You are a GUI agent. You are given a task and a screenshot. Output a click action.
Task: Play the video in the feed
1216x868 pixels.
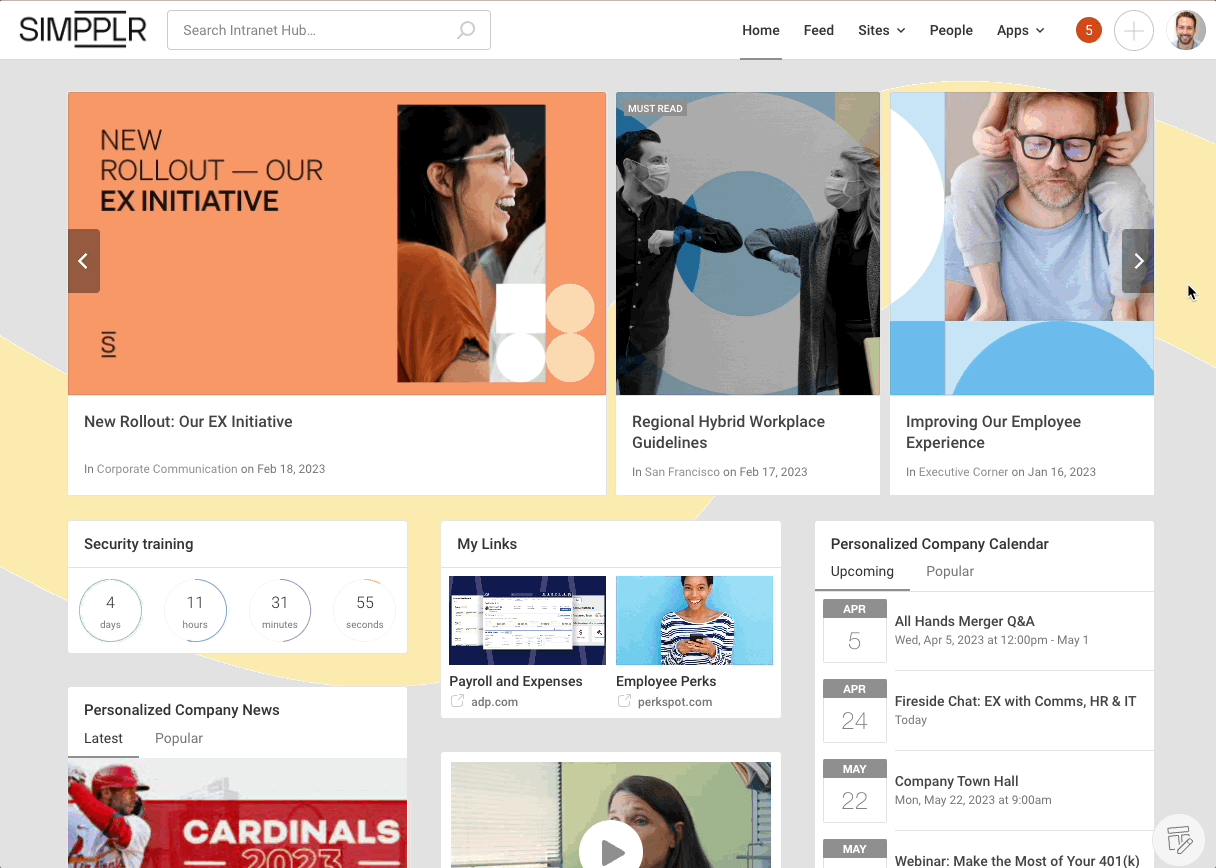(x=611, y=851)
